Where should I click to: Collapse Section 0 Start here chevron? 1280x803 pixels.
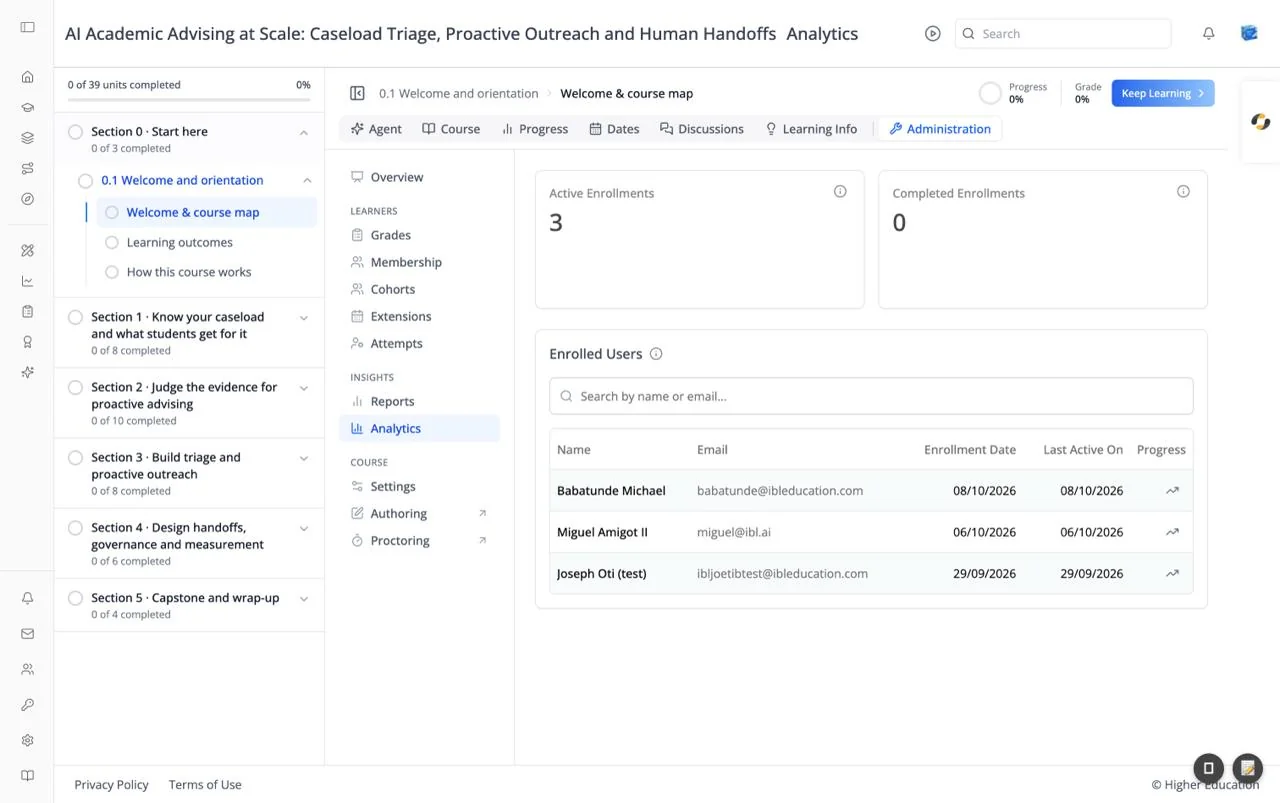tap(304, 132)
